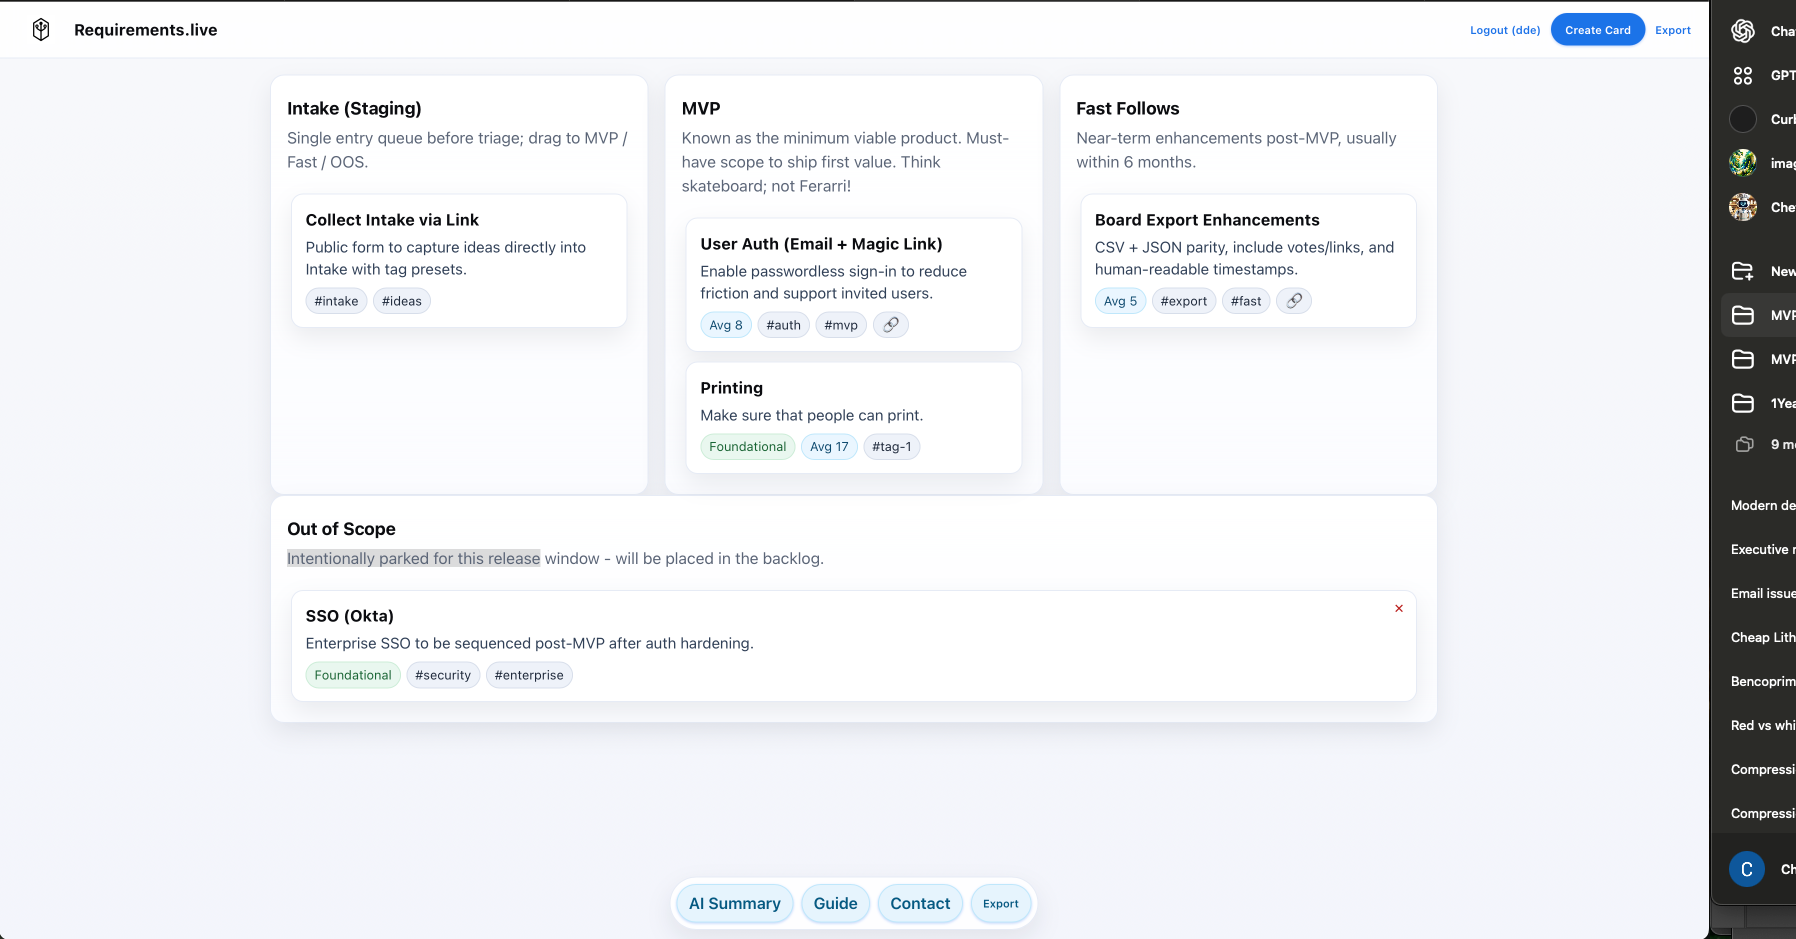Open link icon on Board Export Enhancements card
This screenshot has width=1796, height=939.
point(1293,301)
